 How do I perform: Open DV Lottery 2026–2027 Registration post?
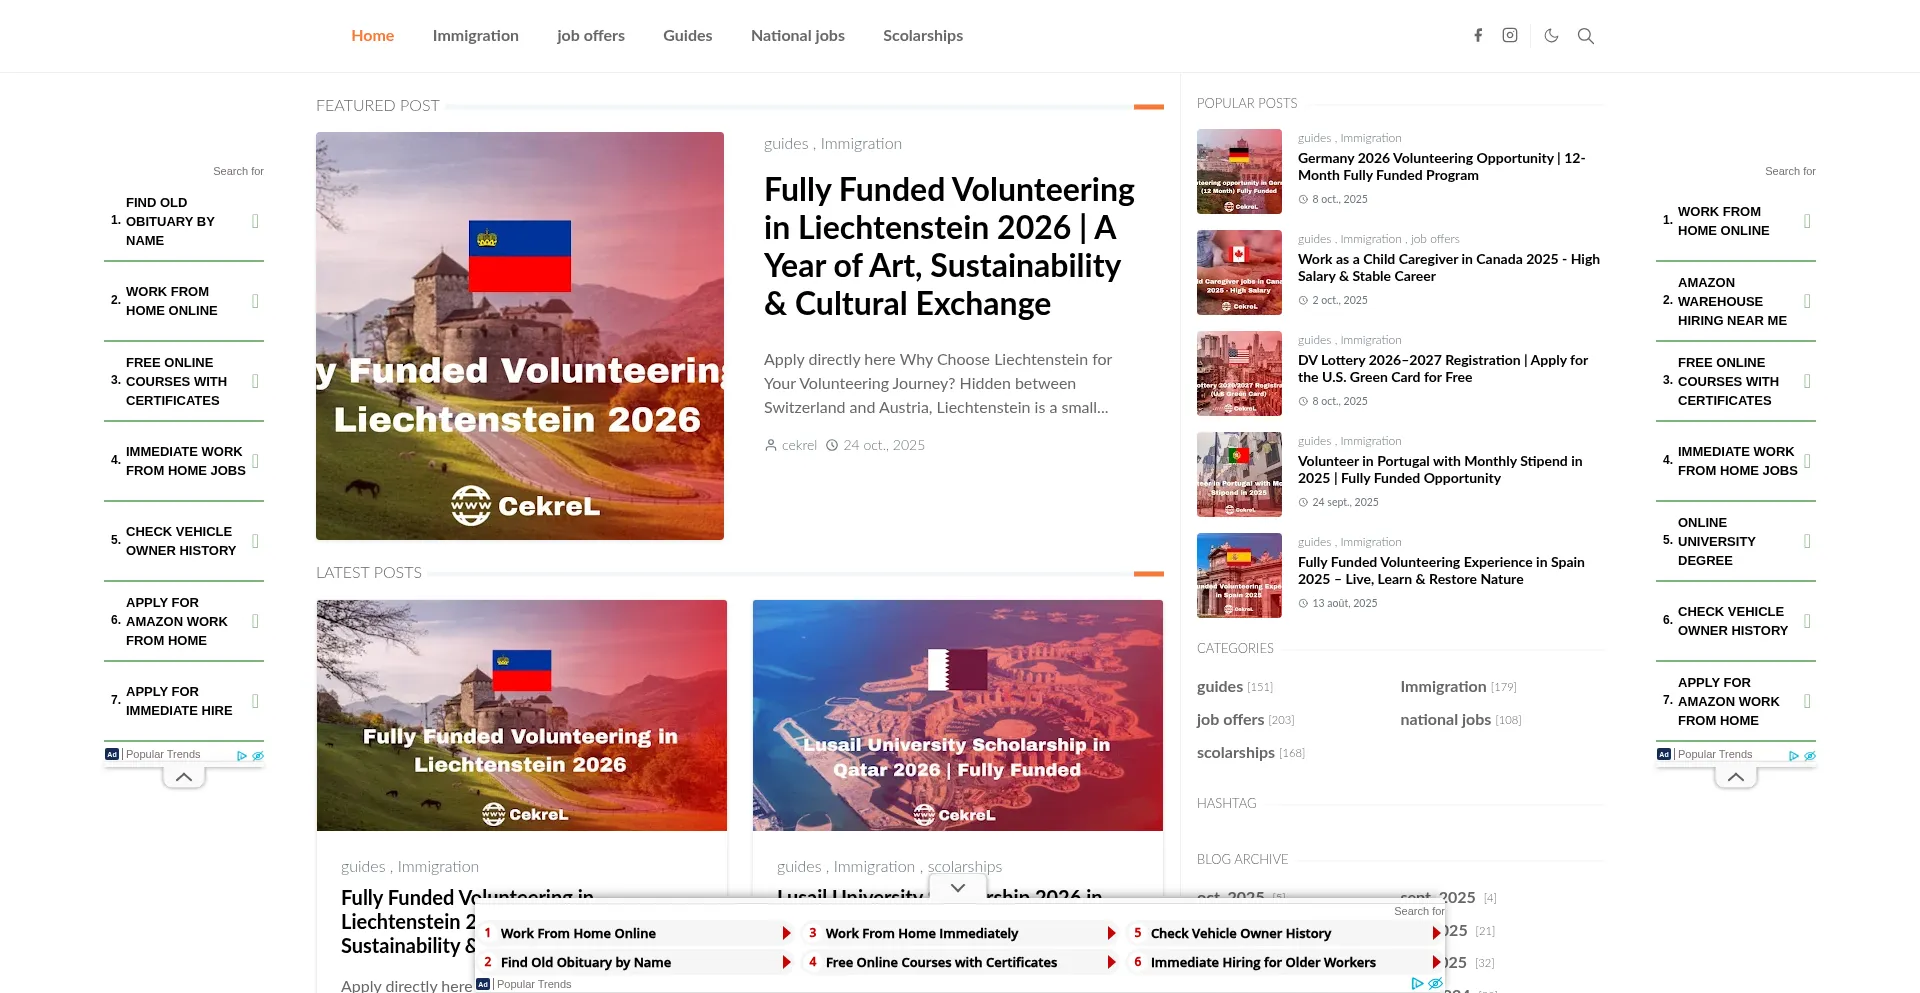[1443, 369]
